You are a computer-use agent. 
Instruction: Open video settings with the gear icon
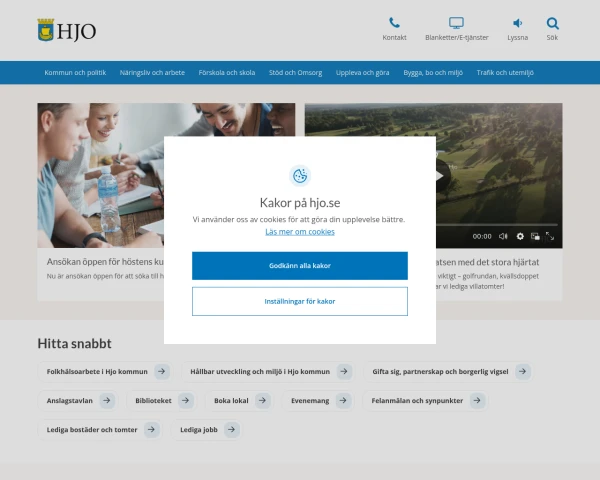click(520, 236)
